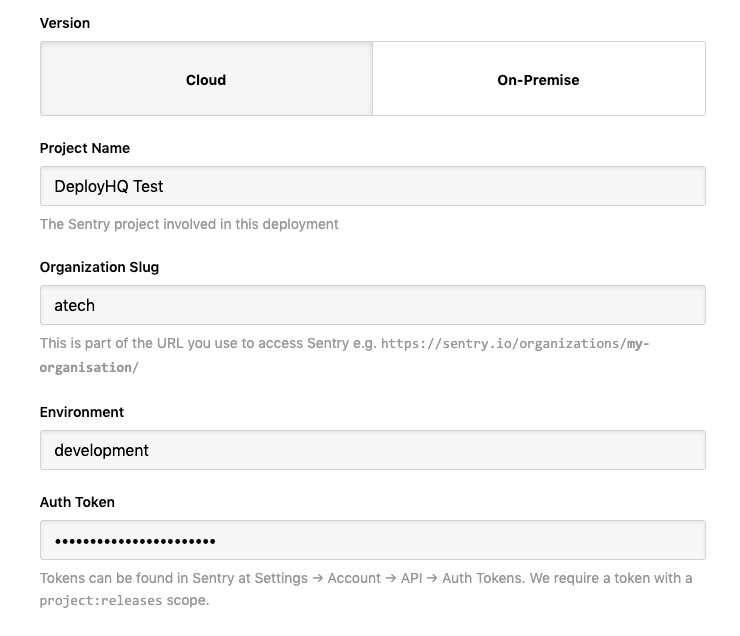Image resolution: width=740 pixels, height=636 pixels.
Task: Click the Environment label
Action: [x=82, y=412]
